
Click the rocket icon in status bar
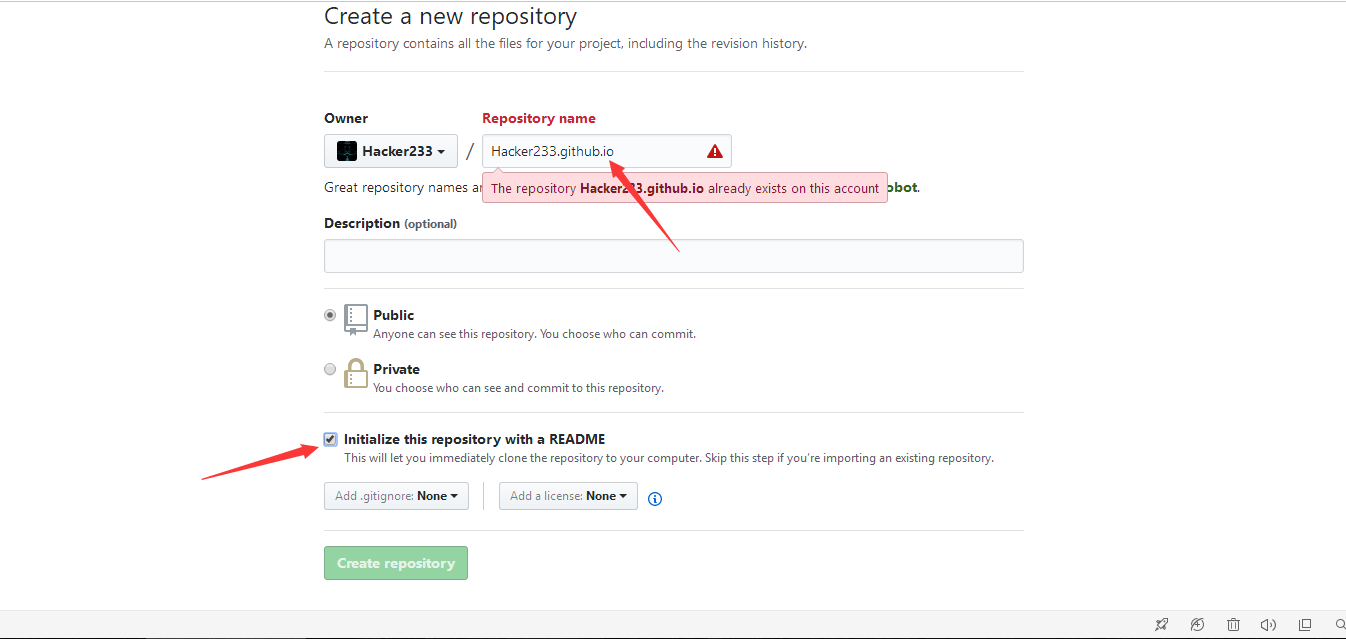1161,624
